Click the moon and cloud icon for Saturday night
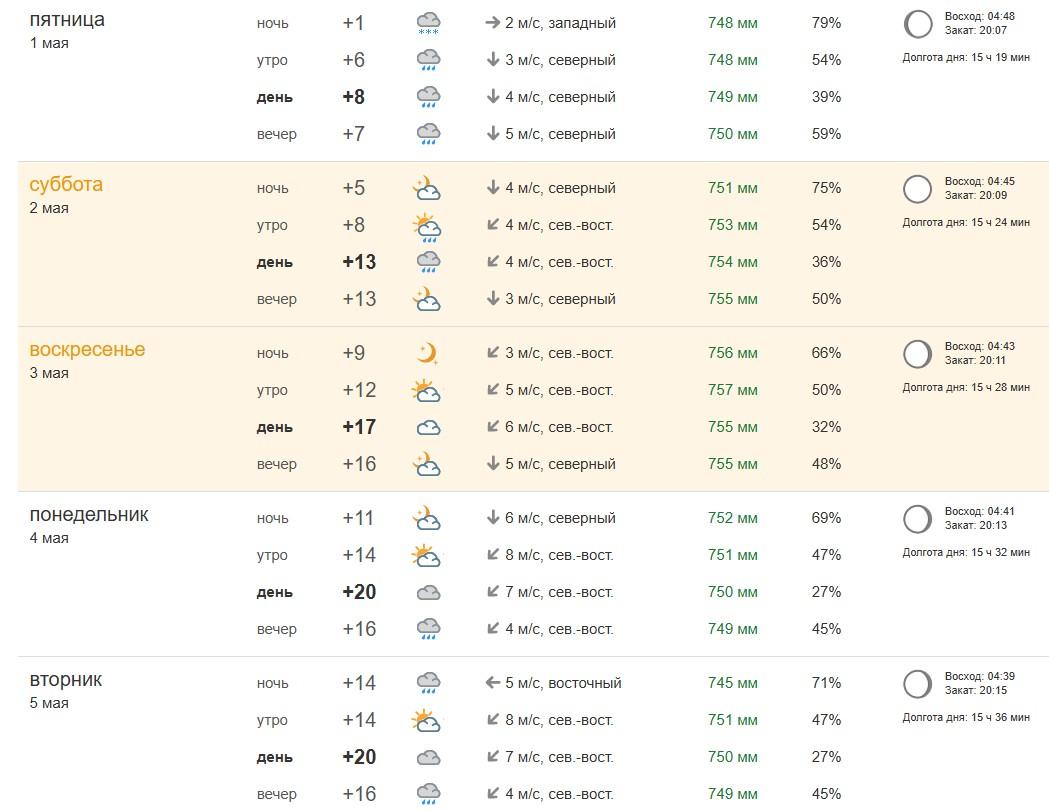This screenshot has height=811, width=1049. (x=427, y=188)
